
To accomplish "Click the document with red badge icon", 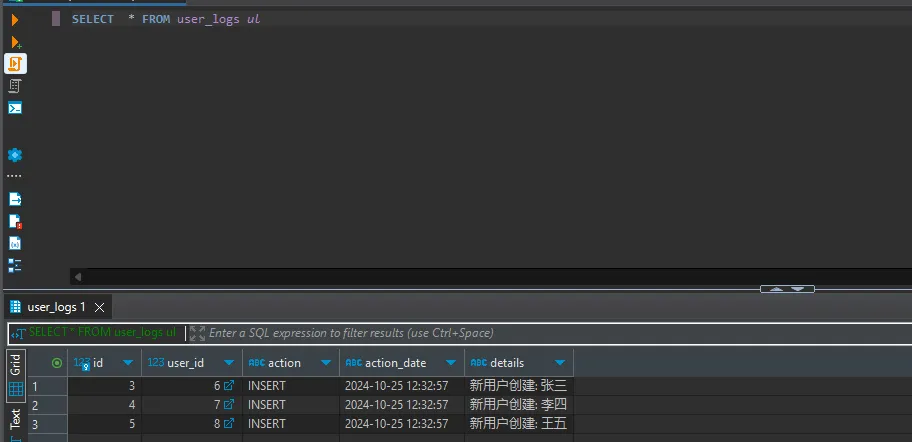I will [x=15, y=221].
